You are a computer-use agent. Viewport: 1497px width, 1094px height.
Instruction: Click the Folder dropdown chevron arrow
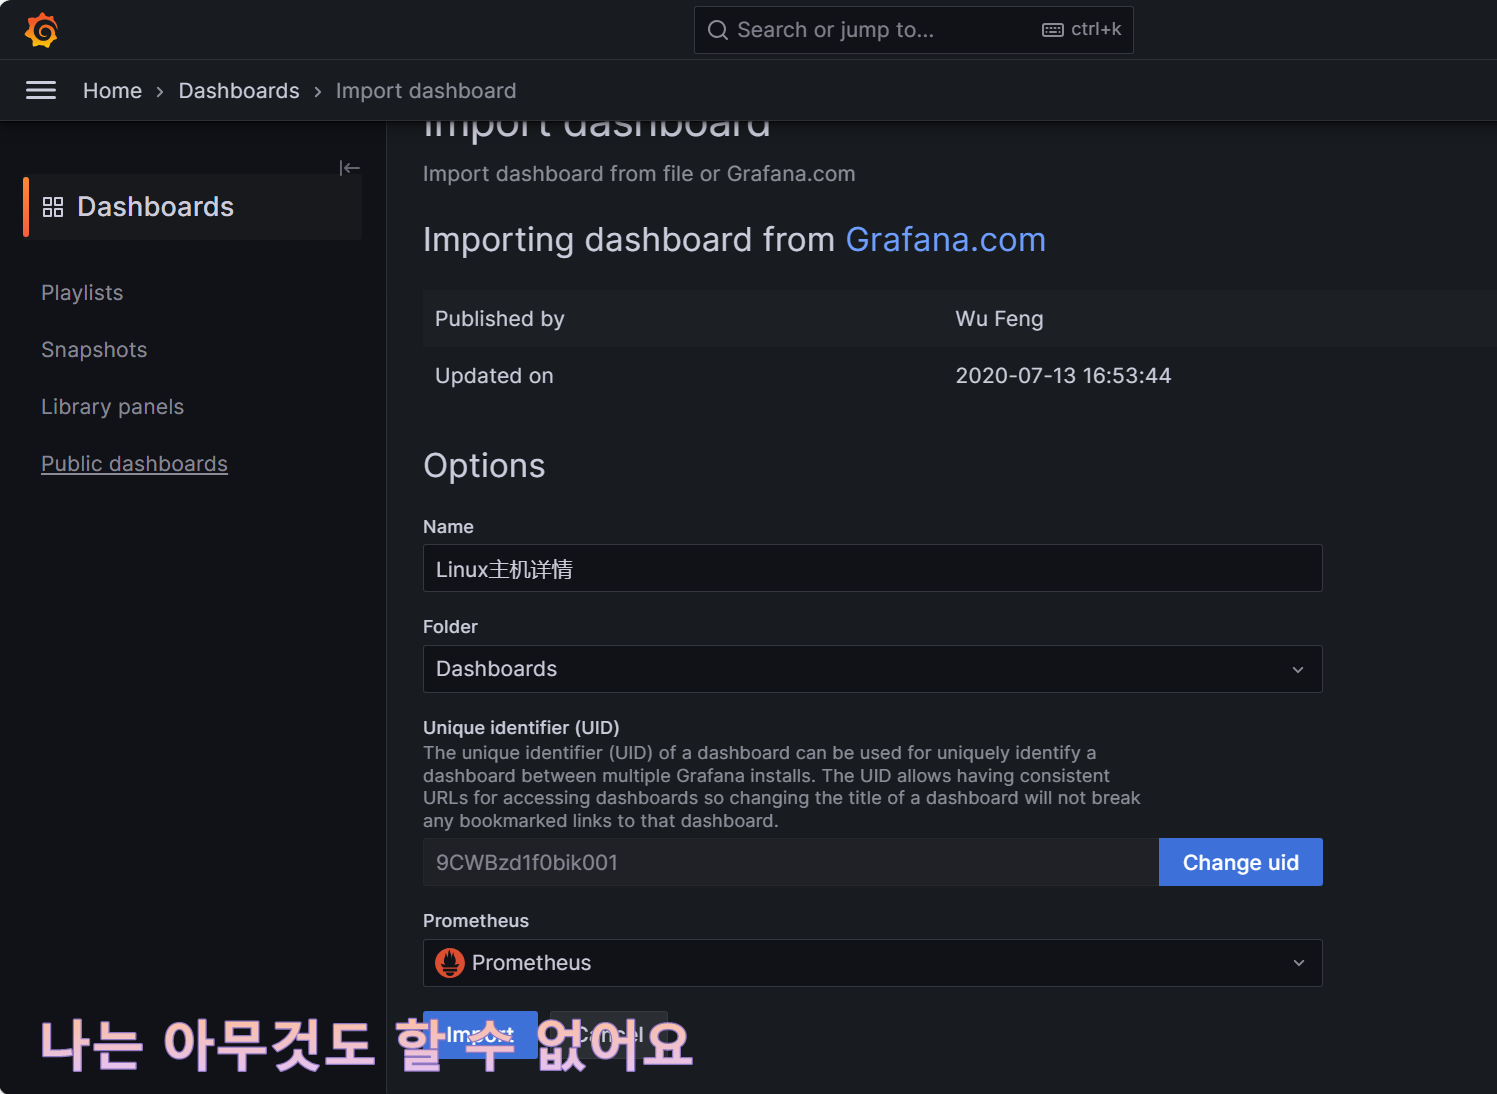[x=1298, y=670]
